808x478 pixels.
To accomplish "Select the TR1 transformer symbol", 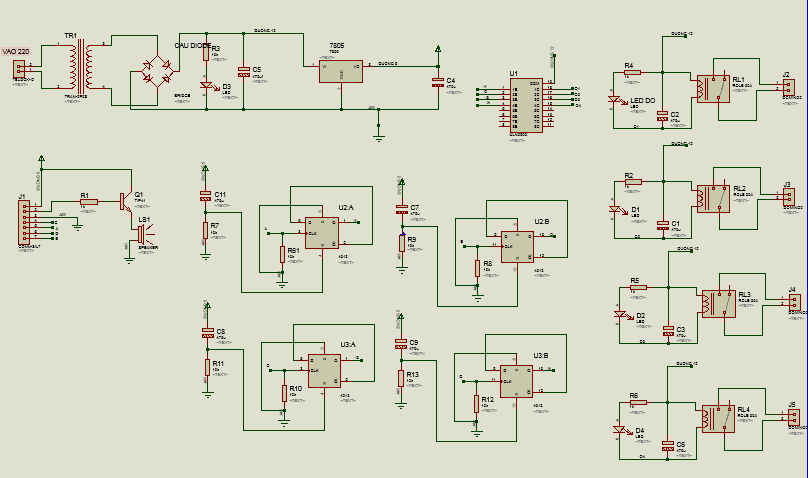I will [x=80, y=68].
